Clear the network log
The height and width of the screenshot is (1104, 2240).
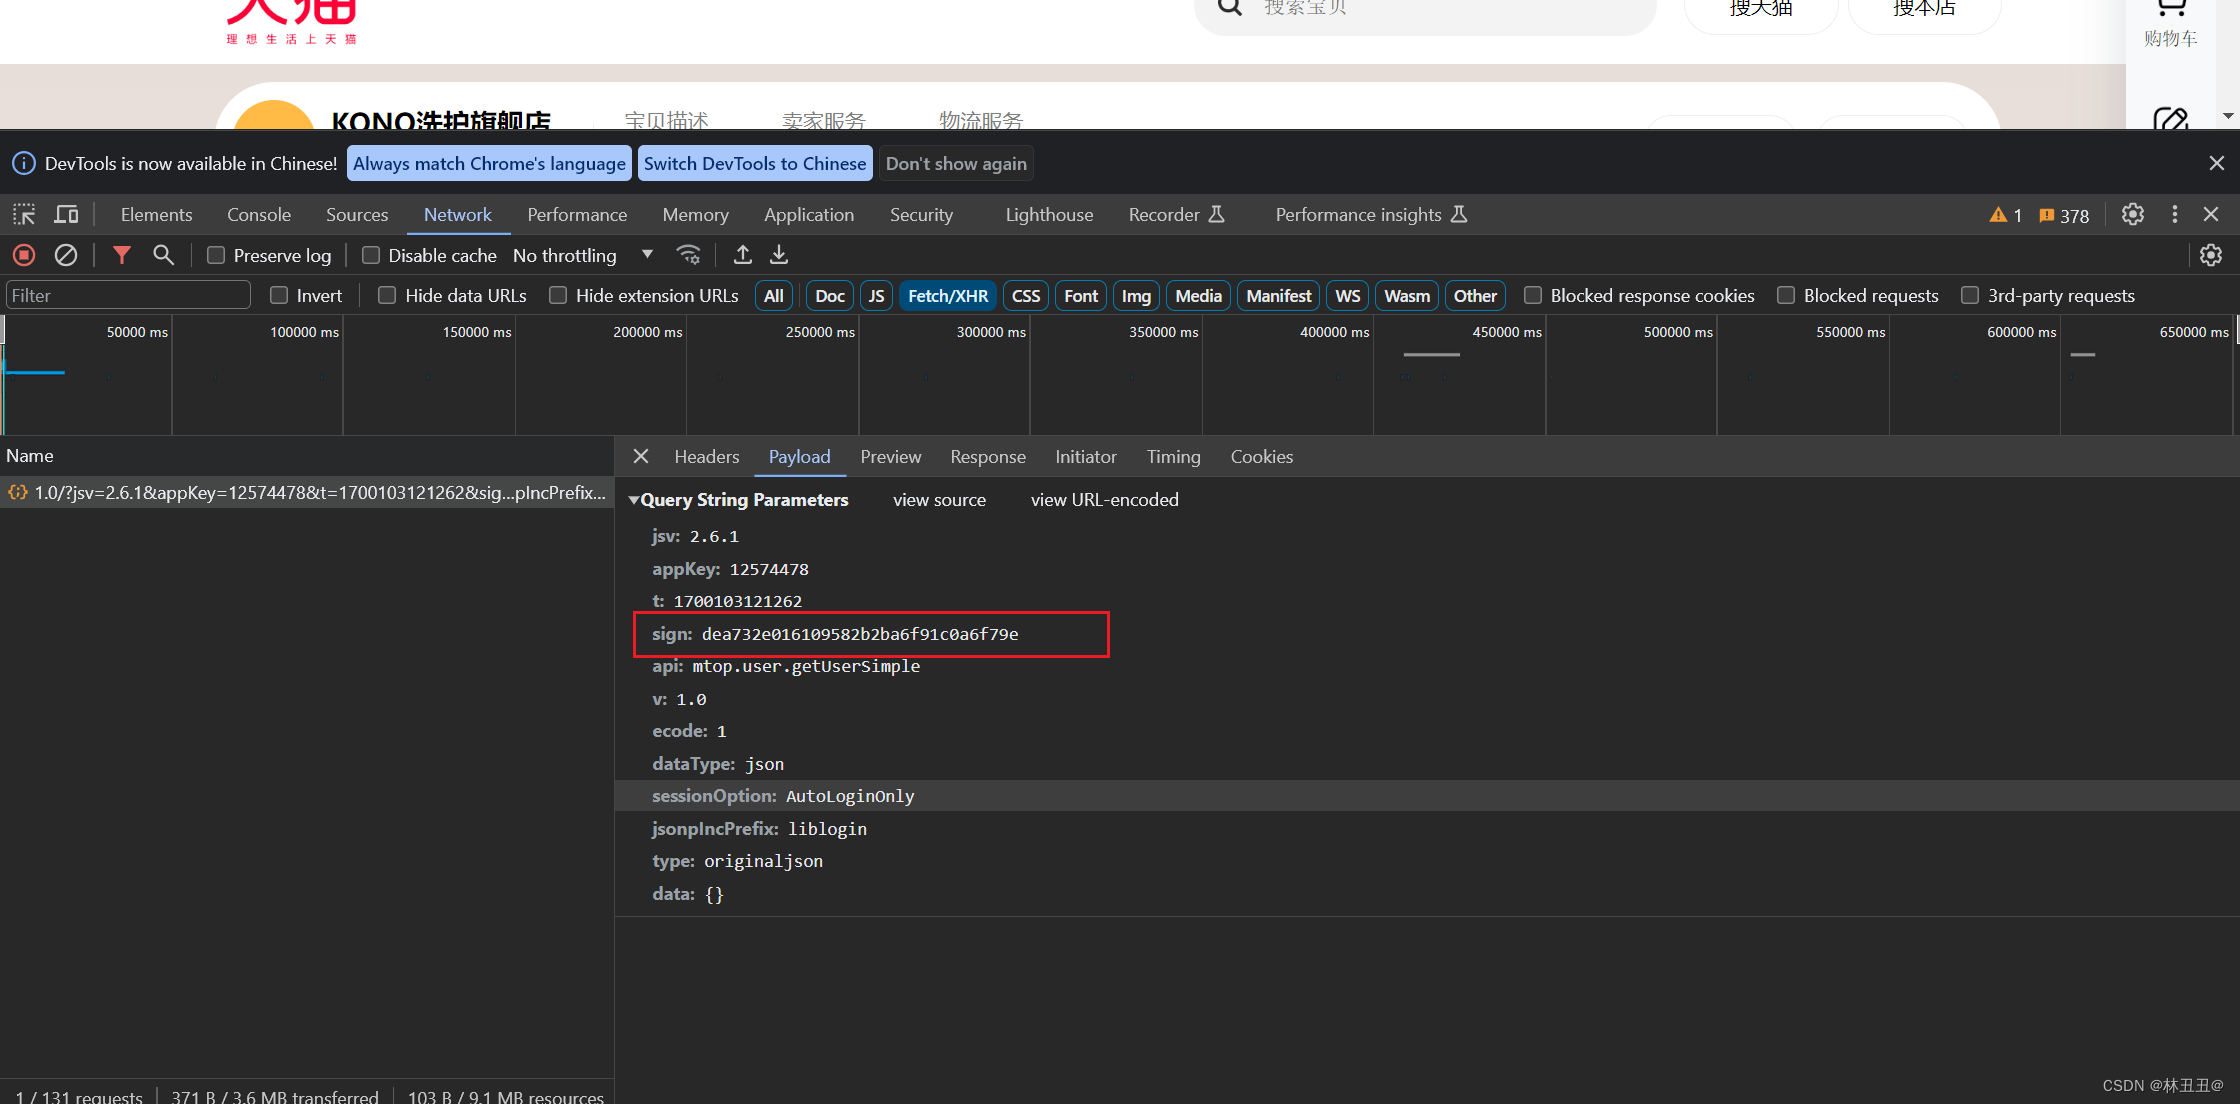tap(66, 255)
